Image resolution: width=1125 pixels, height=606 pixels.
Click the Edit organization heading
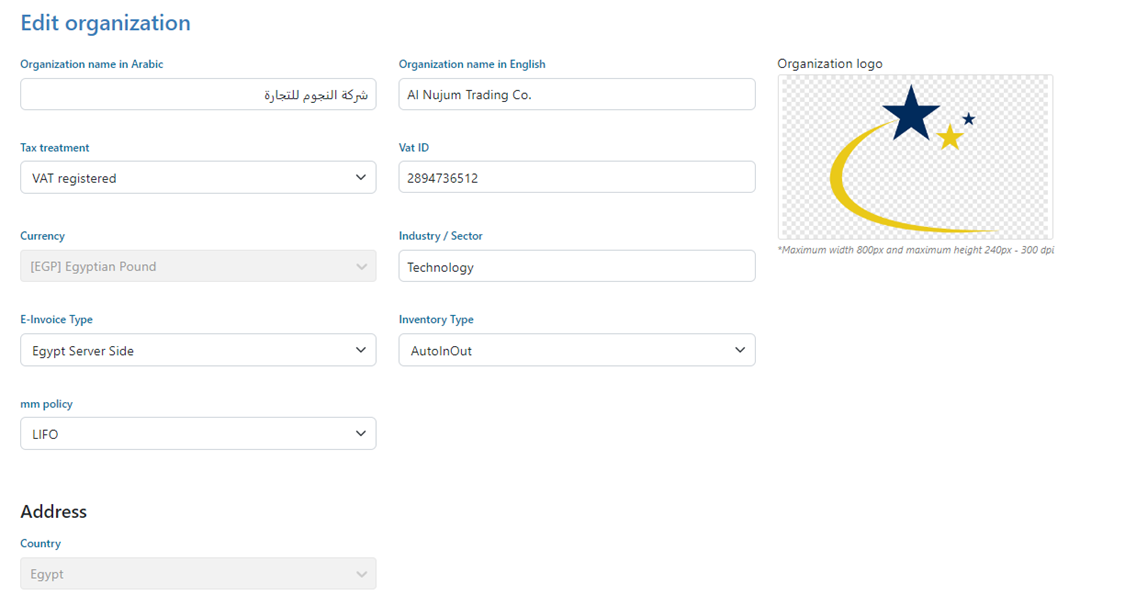[x=105, y=23]
